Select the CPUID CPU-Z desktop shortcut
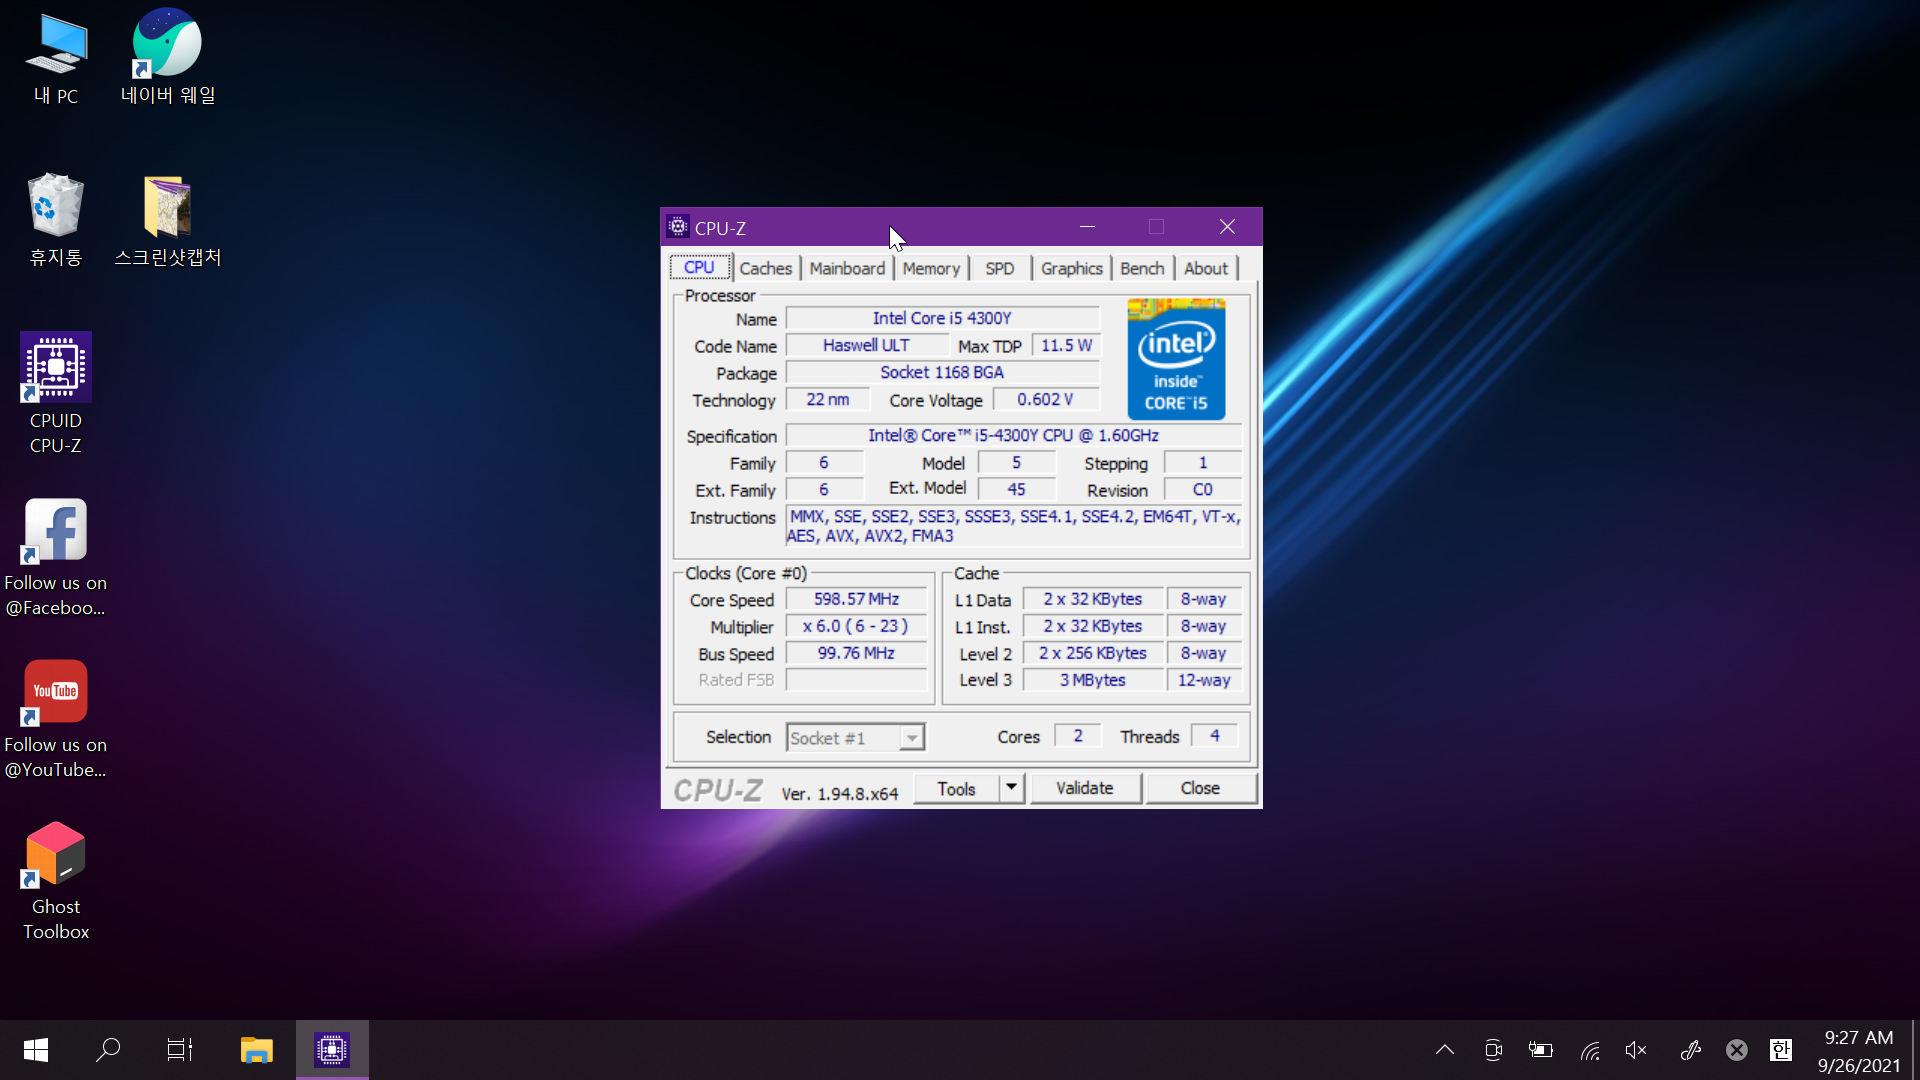1920x1080 pixels. click(x=56, y=393)
